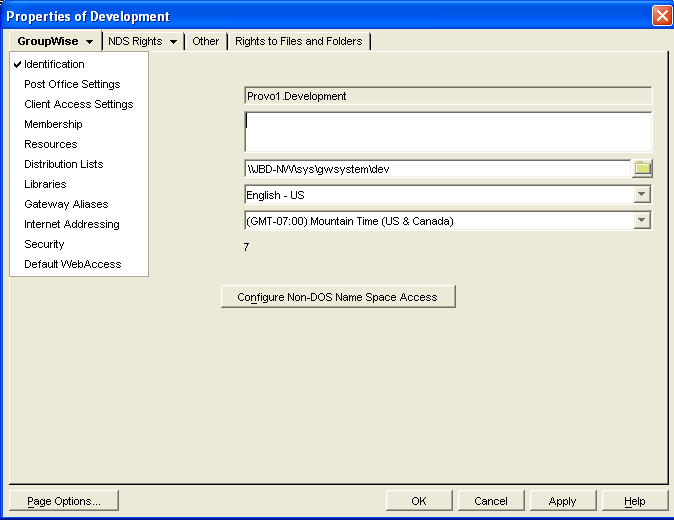
Task: Open the GroupWise tab dropdown arrow
Action: tap(89, 42)
